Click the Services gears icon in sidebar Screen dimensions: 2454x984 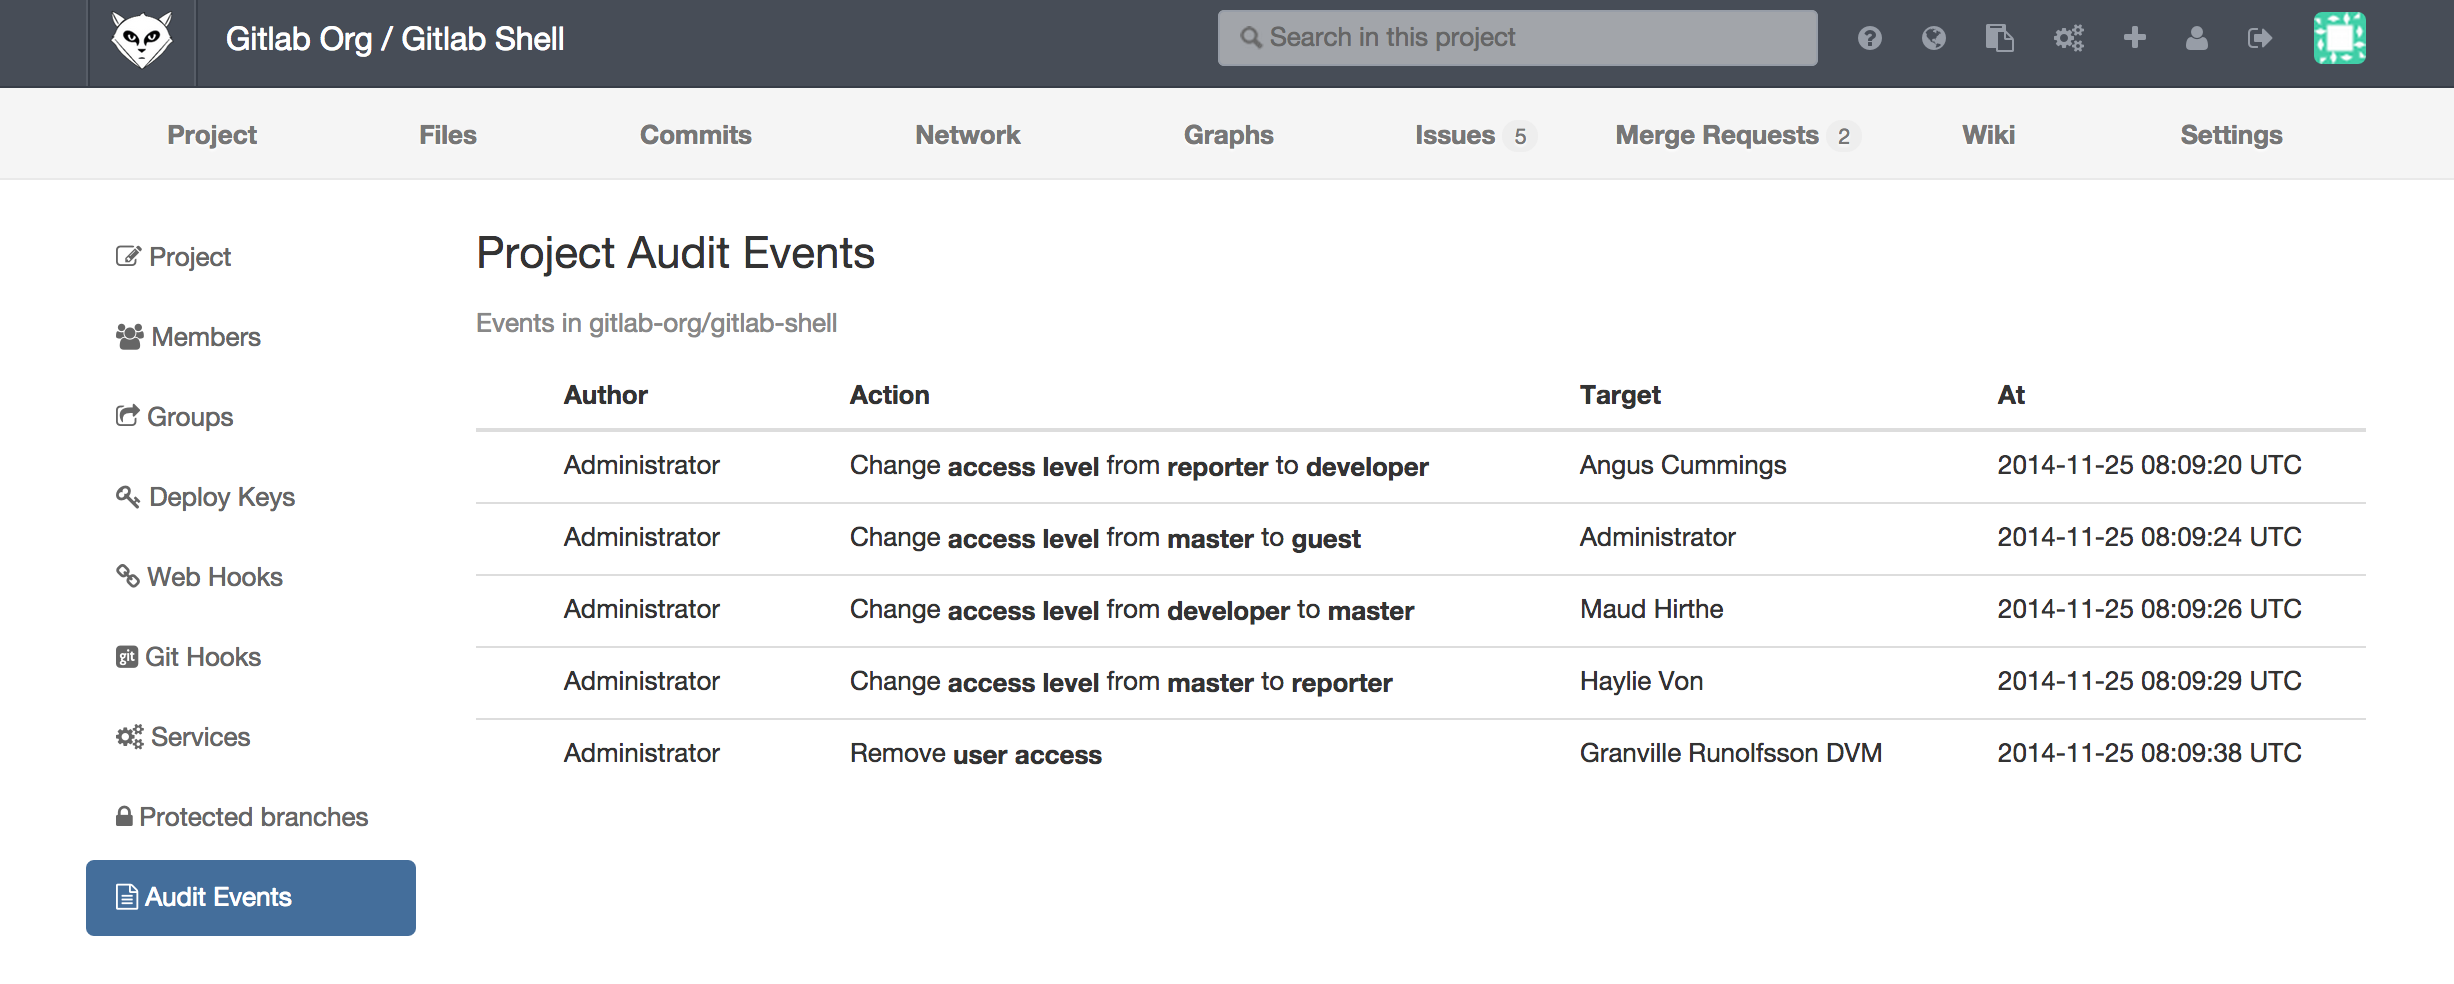click(x=127, y=736)
